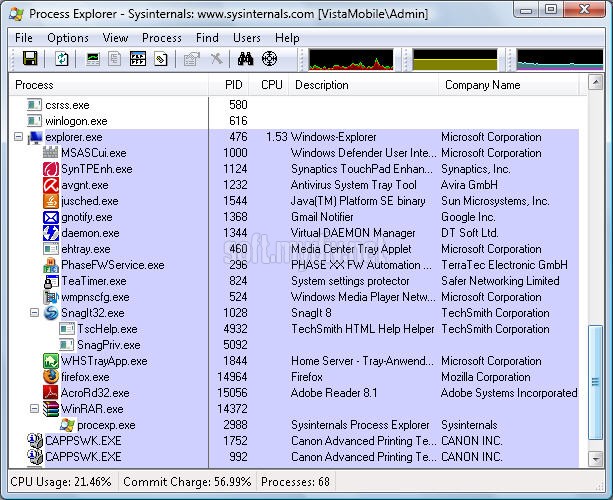Open the File menu

(24, 38)
